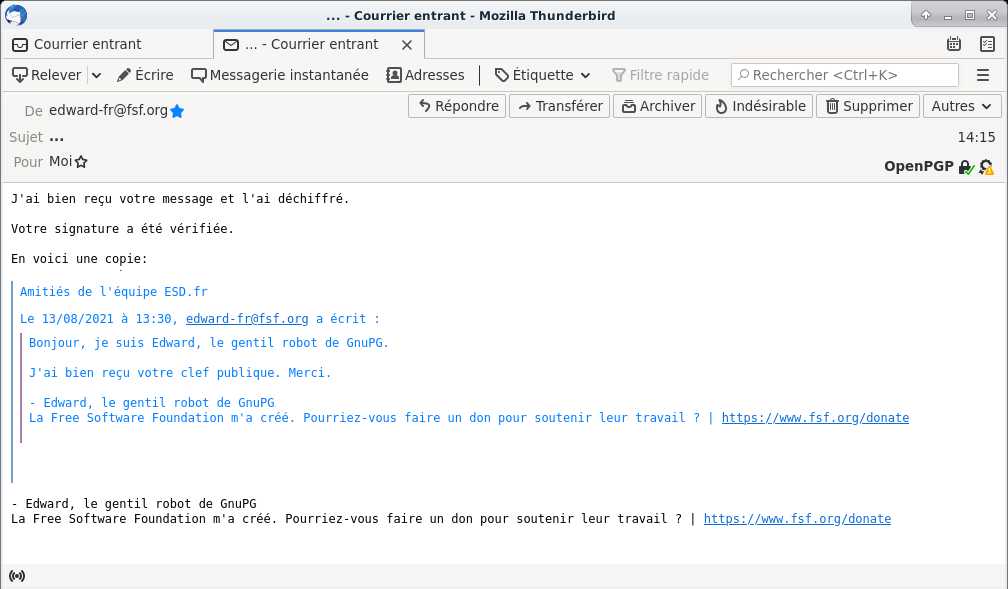Open Messagerie instantanée chat

pyautogui.click(x=280, y=75)
